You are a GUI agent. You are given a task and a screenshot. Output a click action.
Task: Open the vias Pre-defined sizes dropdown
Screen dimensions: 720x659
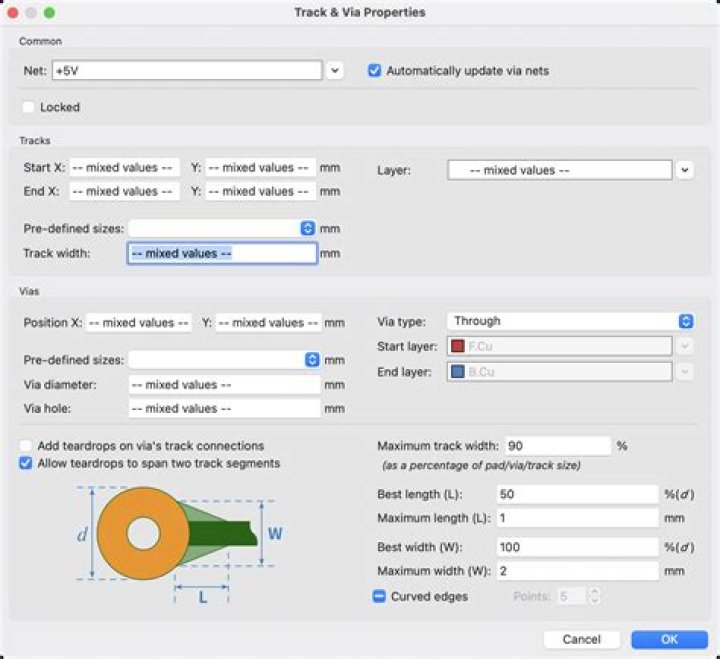pyautogui.click(x=225, y=360)
